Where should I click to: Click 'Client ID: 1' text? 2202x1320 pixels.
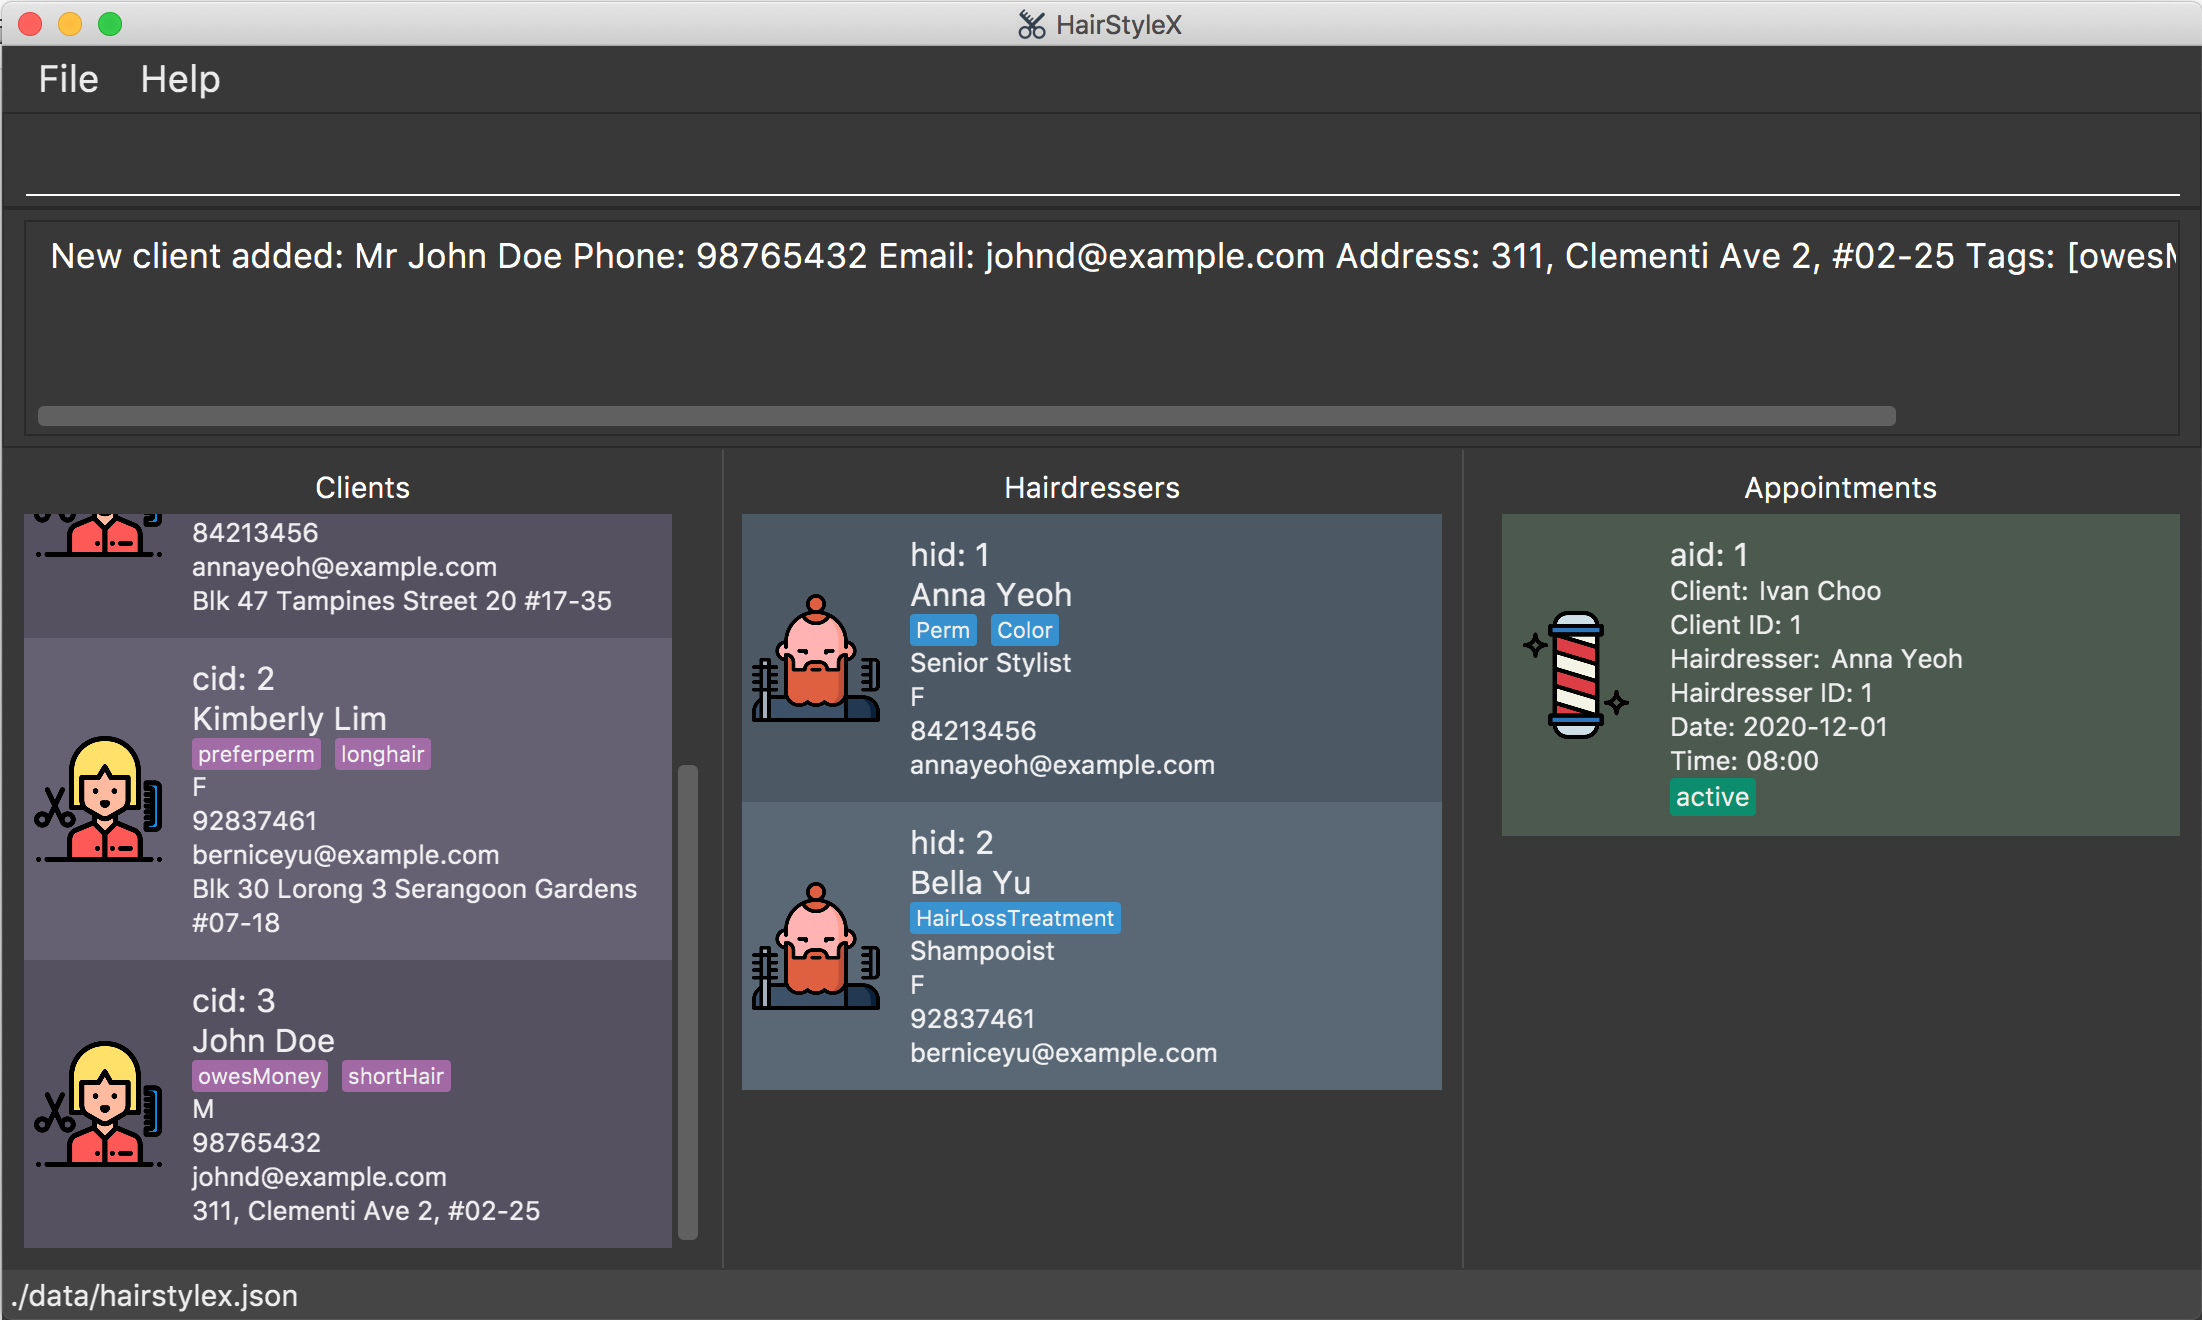pyautogui.click(x=1735, y=625)
